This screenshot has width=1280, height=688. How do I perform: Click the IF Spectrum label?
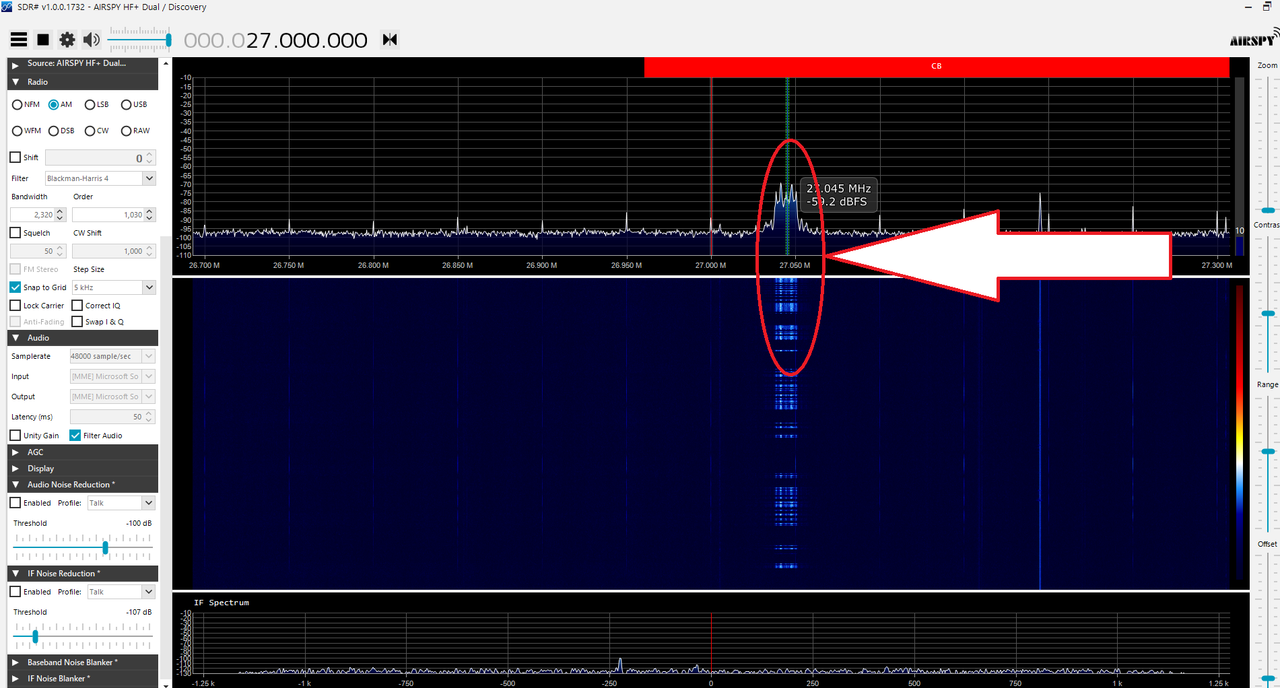221,603
